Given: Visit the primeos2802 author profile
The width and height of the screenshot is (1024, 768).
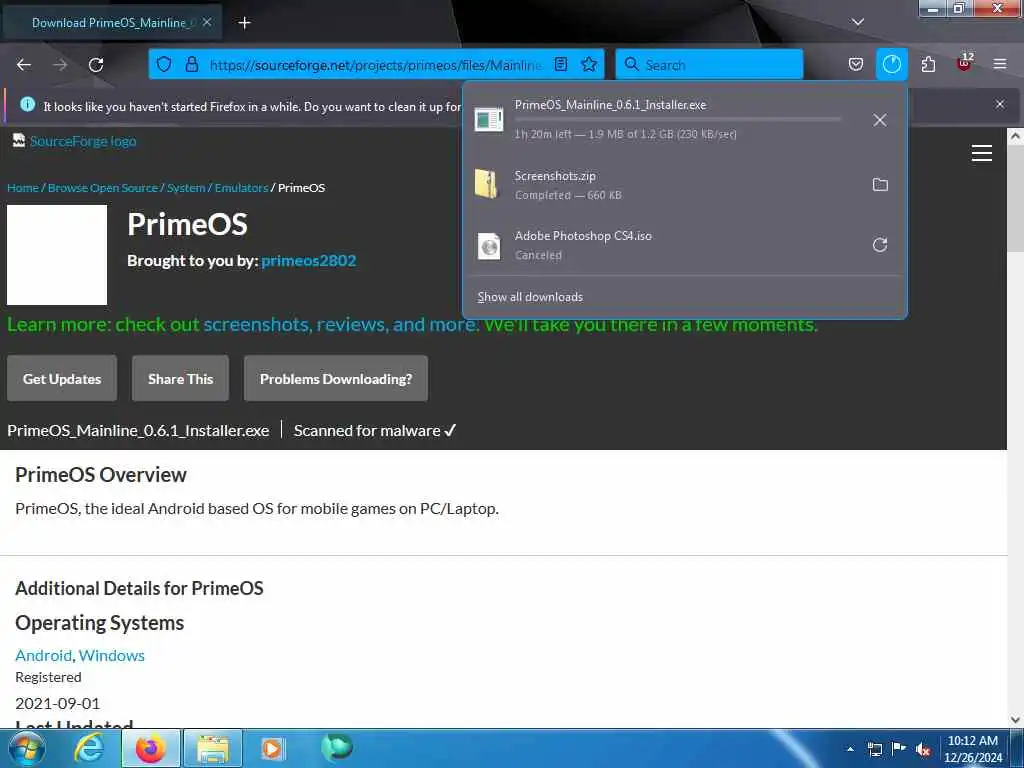Looking at the screenshot, I should coord(309,261).
